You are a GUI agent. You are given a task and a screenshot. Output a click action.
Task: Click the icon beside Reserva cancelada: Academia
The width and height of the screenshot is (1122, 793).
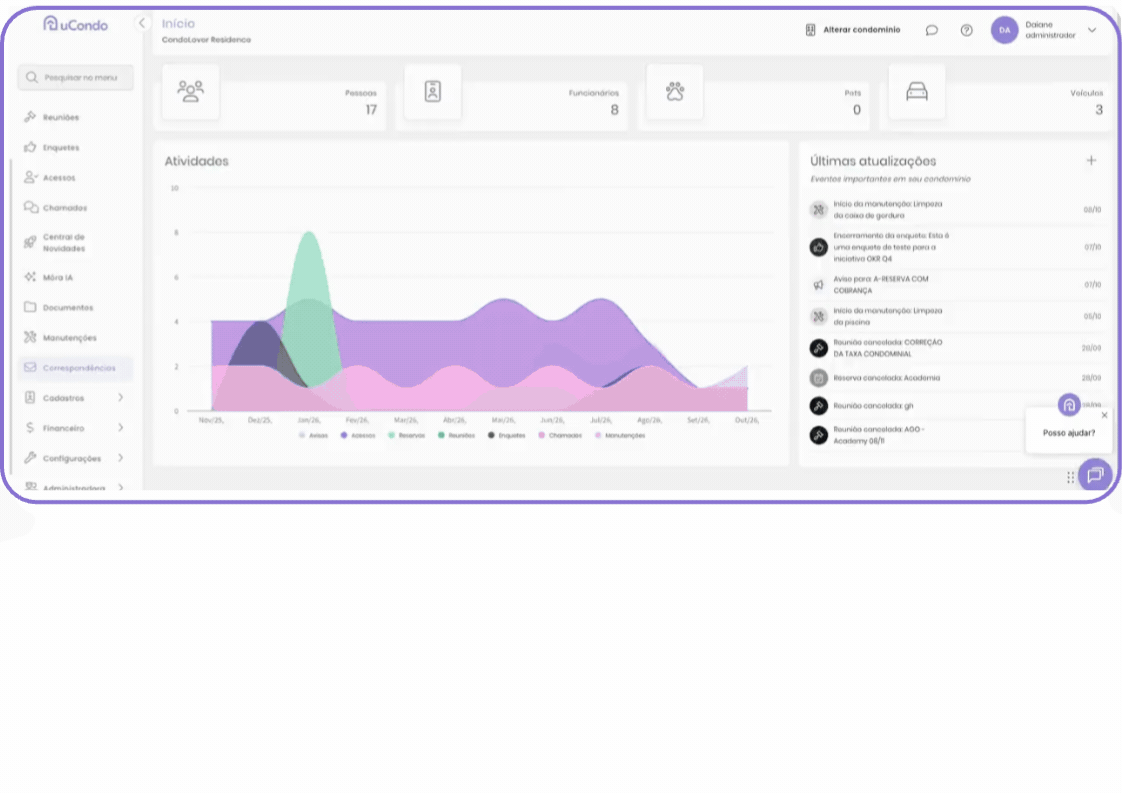click(819, 378)
